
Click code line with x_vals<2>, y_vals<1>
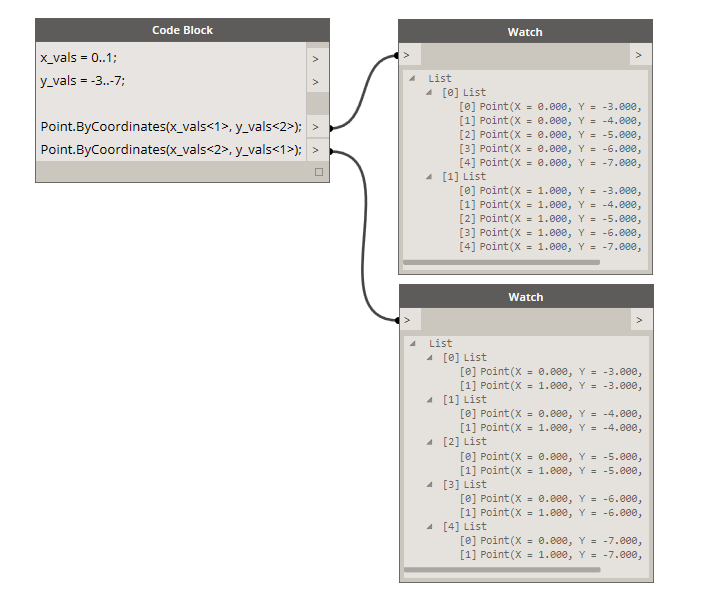click(171, 150)
